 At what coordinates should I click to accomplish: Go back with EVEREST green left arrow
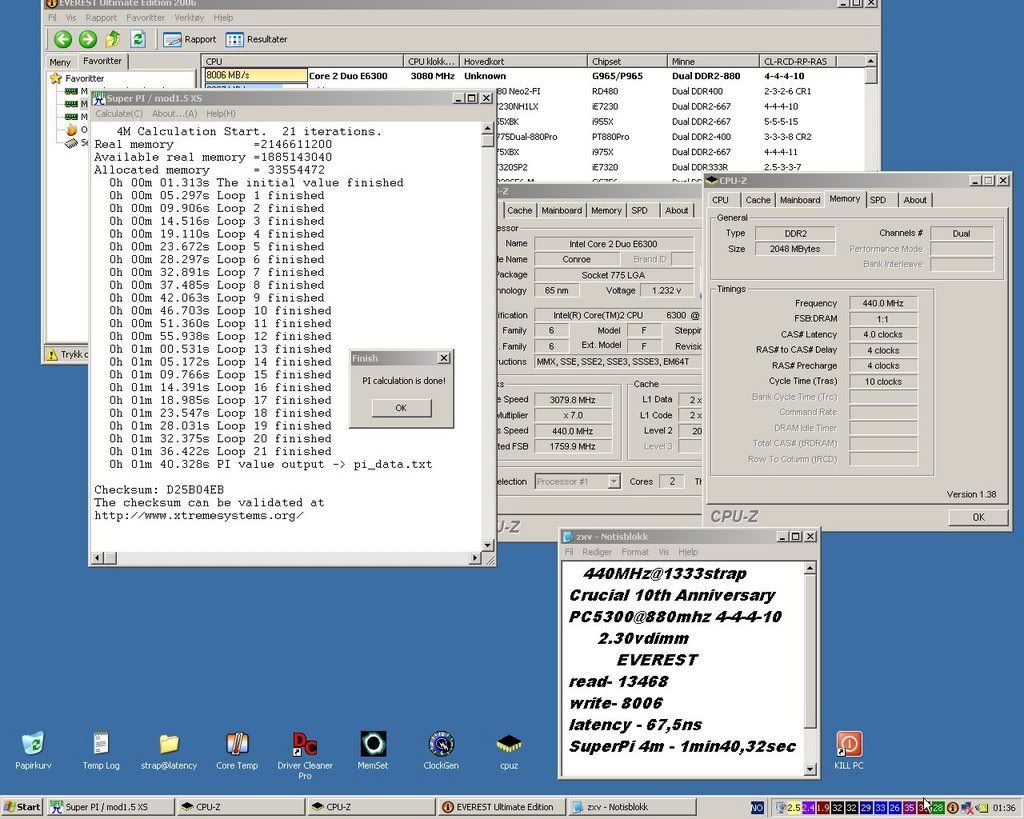point(63,39)
